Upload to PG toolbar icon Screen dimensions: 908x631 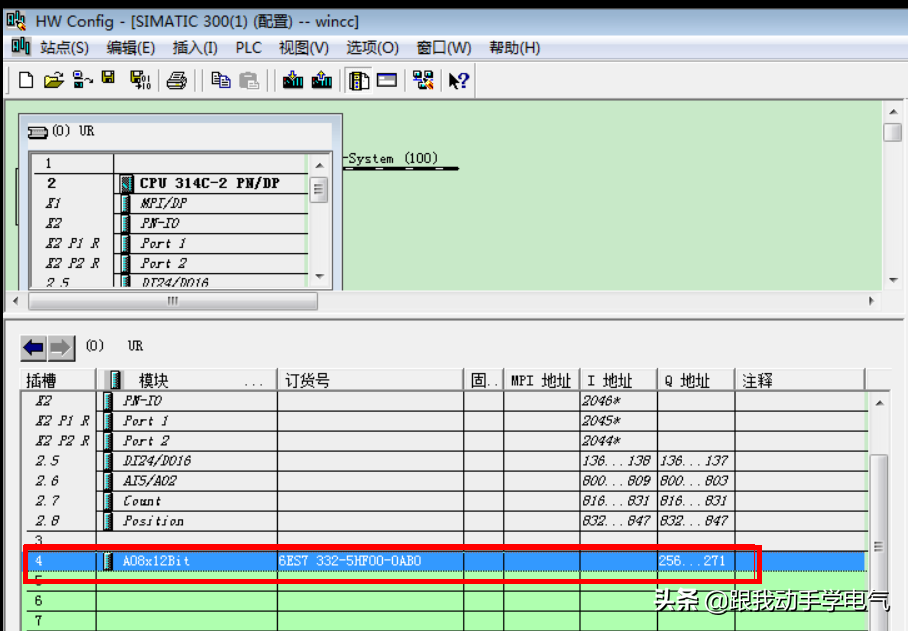321,80
